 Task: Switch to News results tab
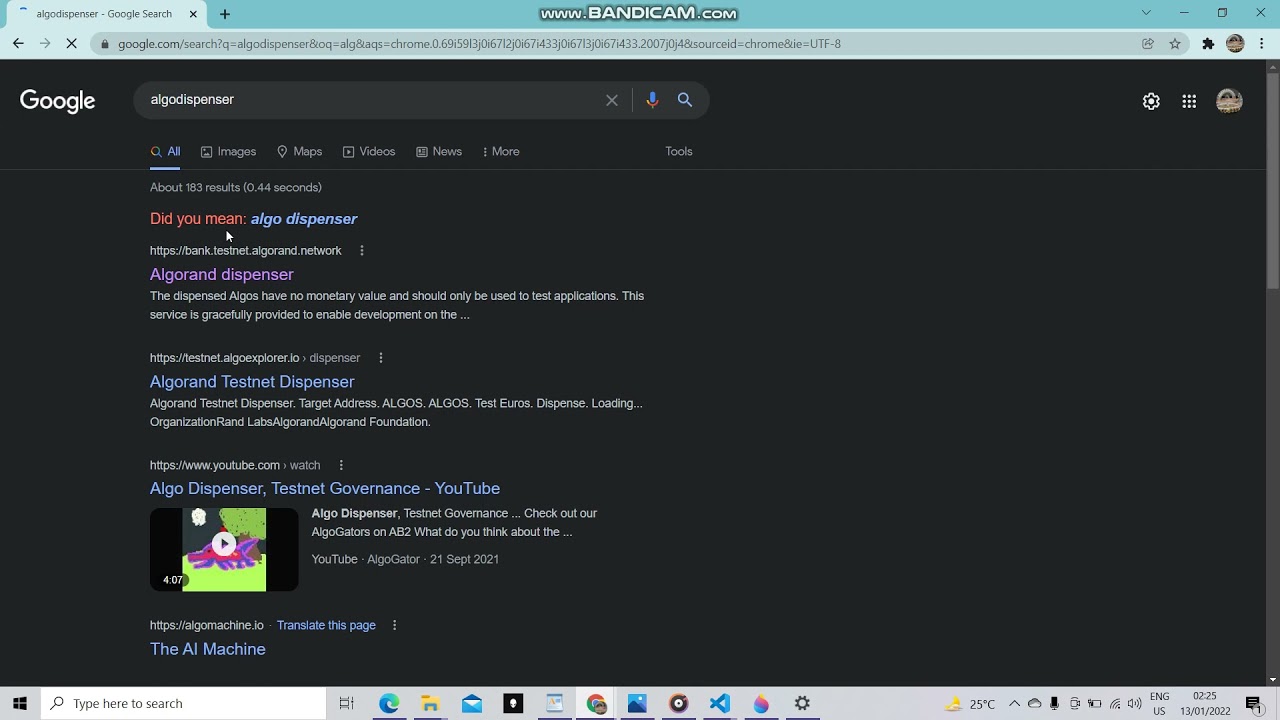(x=439, y=152)
